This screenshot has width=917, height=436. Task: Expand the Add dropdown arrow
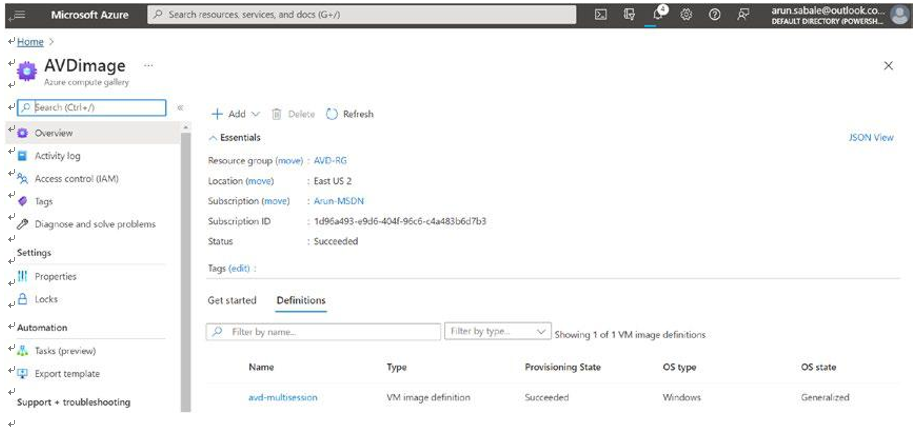[255, 114]
